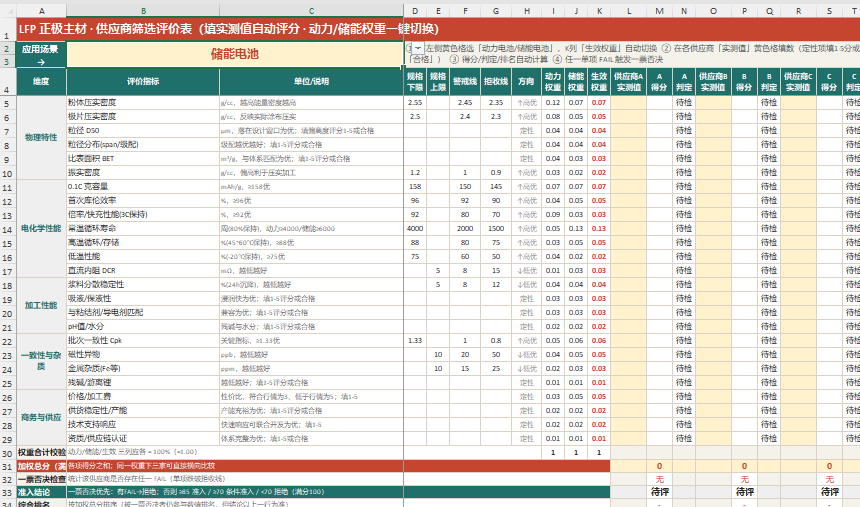Open the dropdown arrow beside 储能电池 cell
Image resolution: width=860 pixels, height=507 pixels.
point(417,48)
